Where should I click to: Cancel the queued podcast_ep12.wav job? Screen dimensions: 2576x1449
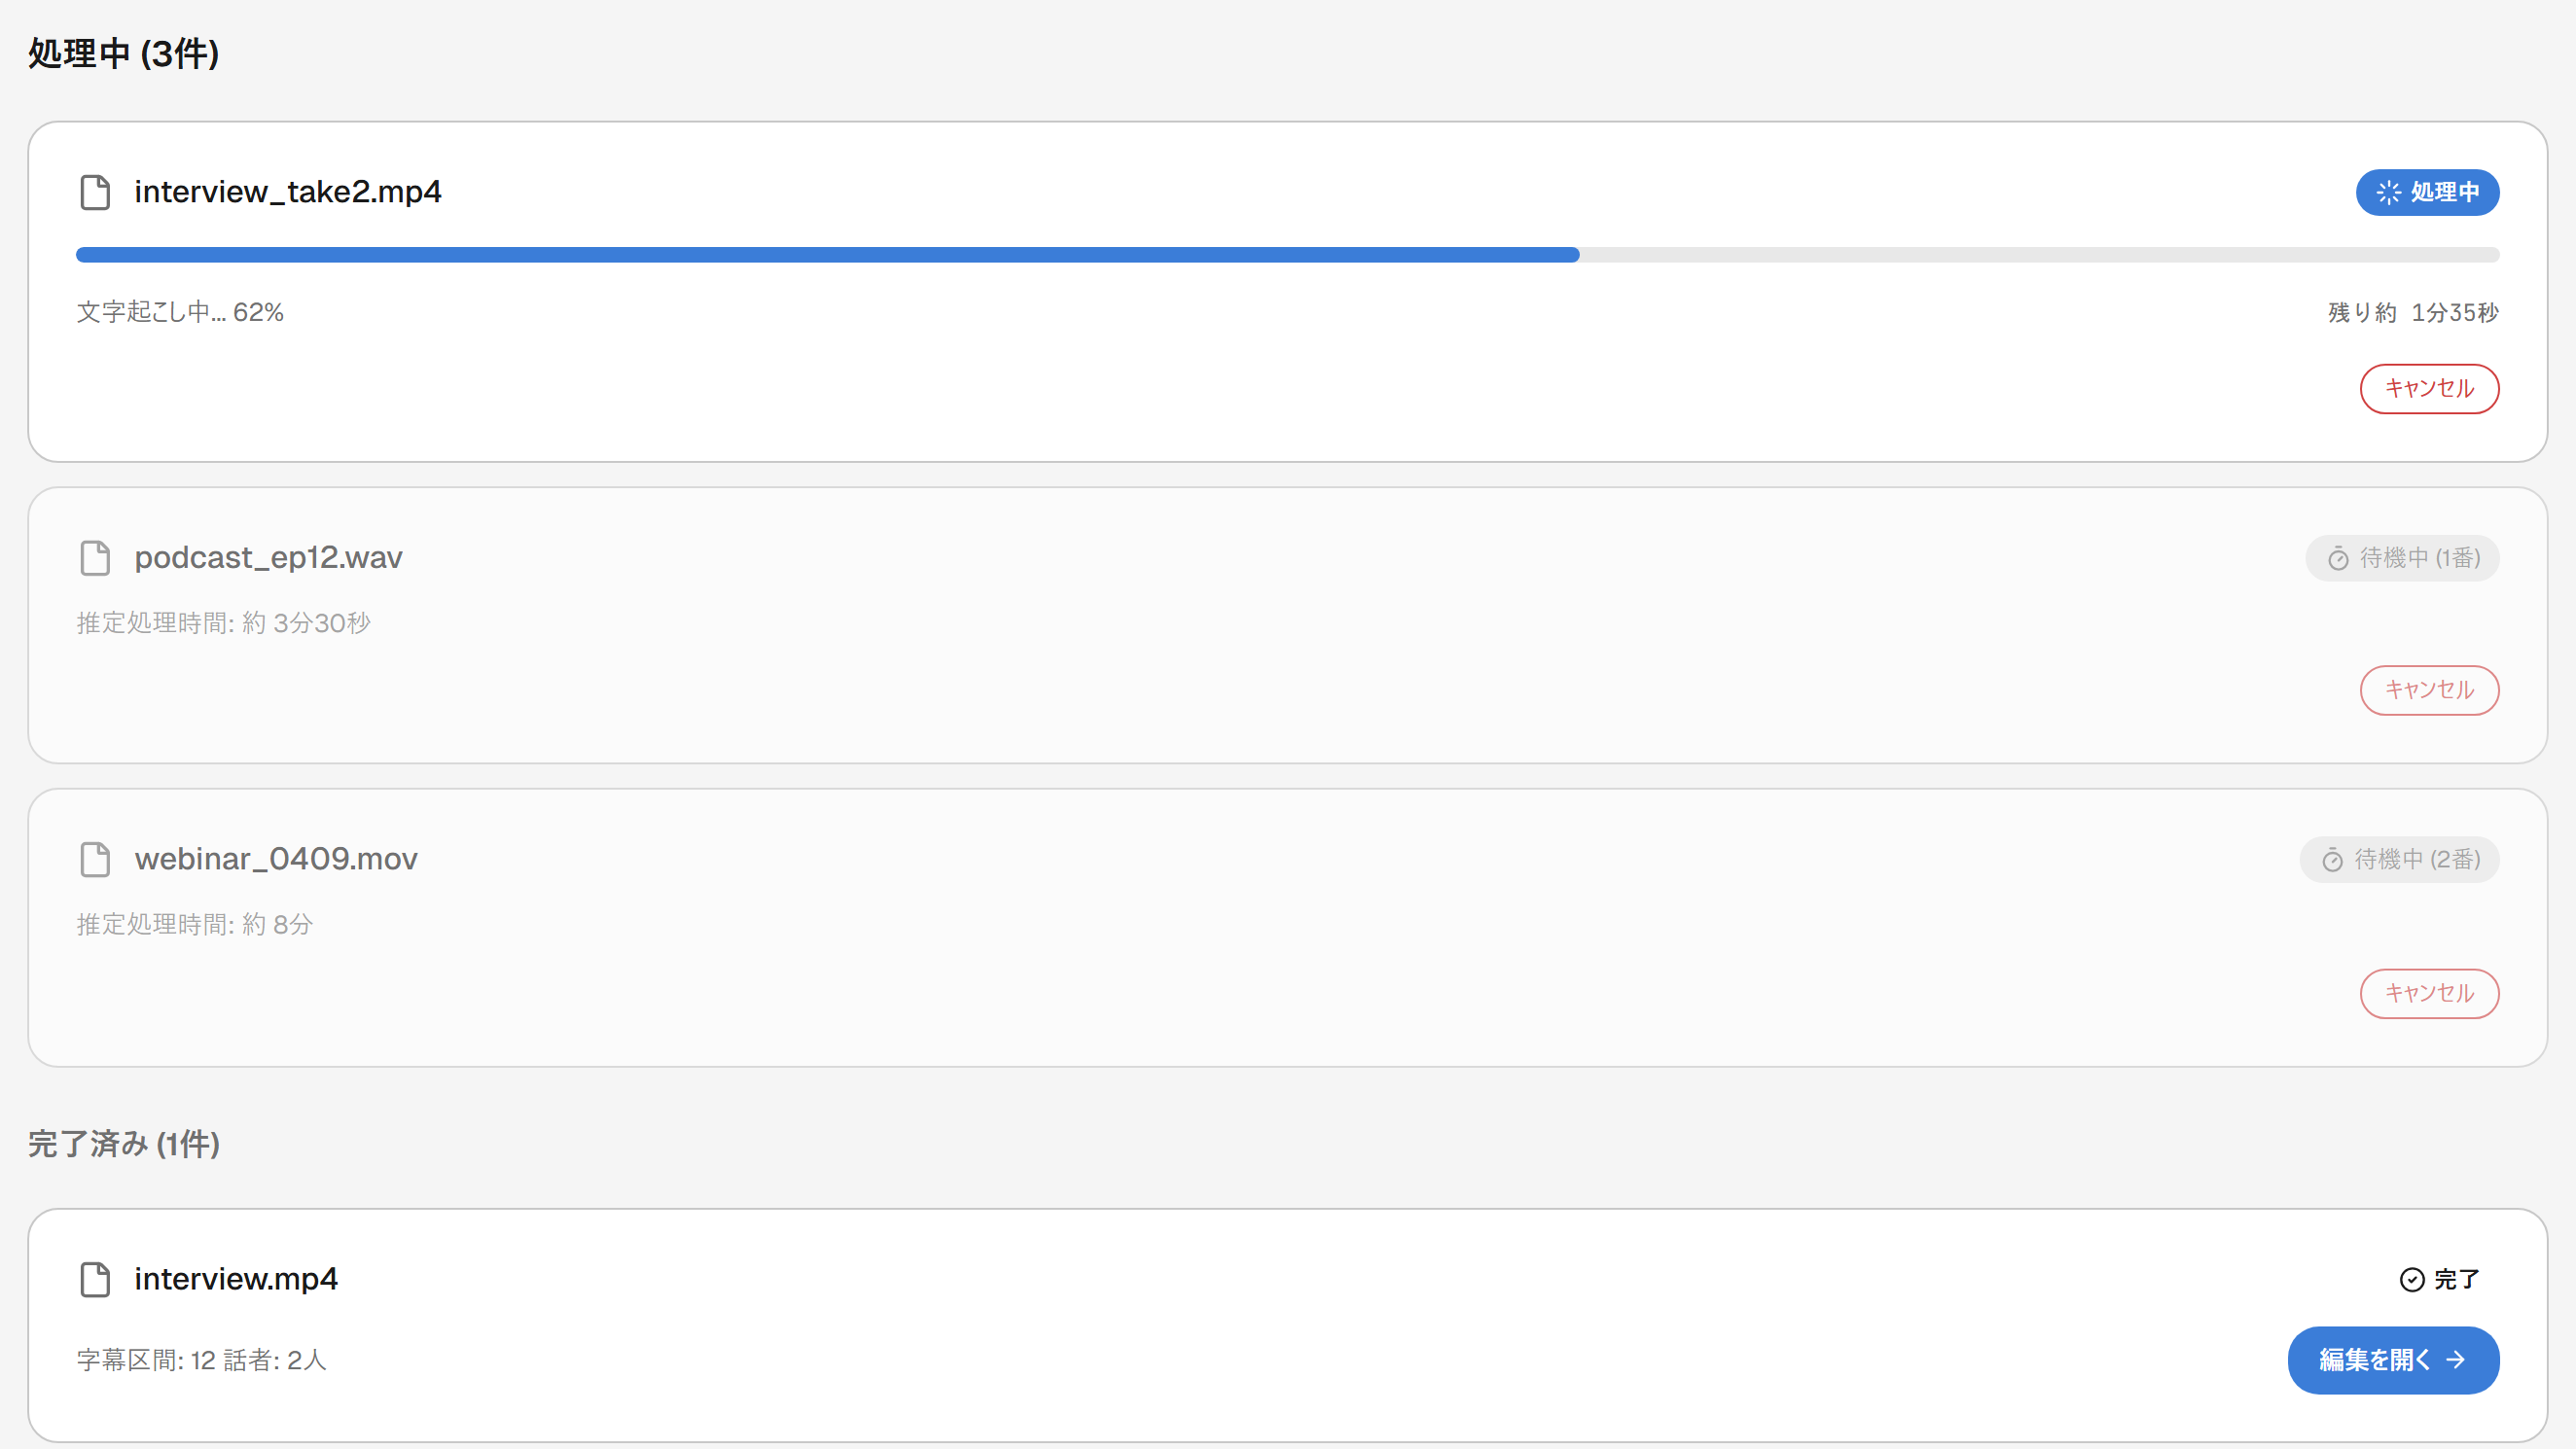pyautogui.click(x=2429, y=690)
